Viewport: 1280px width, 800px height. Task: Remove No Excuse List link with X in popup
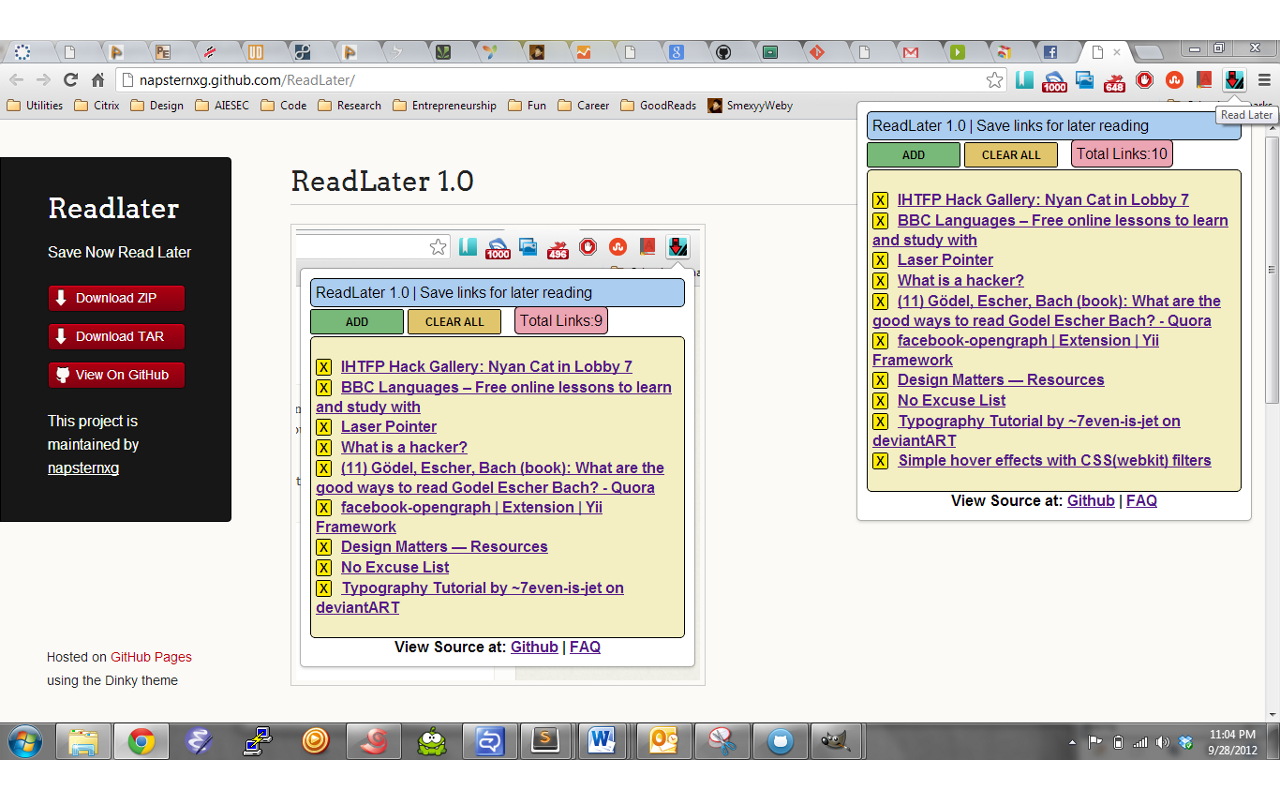[x=880, y=401]
